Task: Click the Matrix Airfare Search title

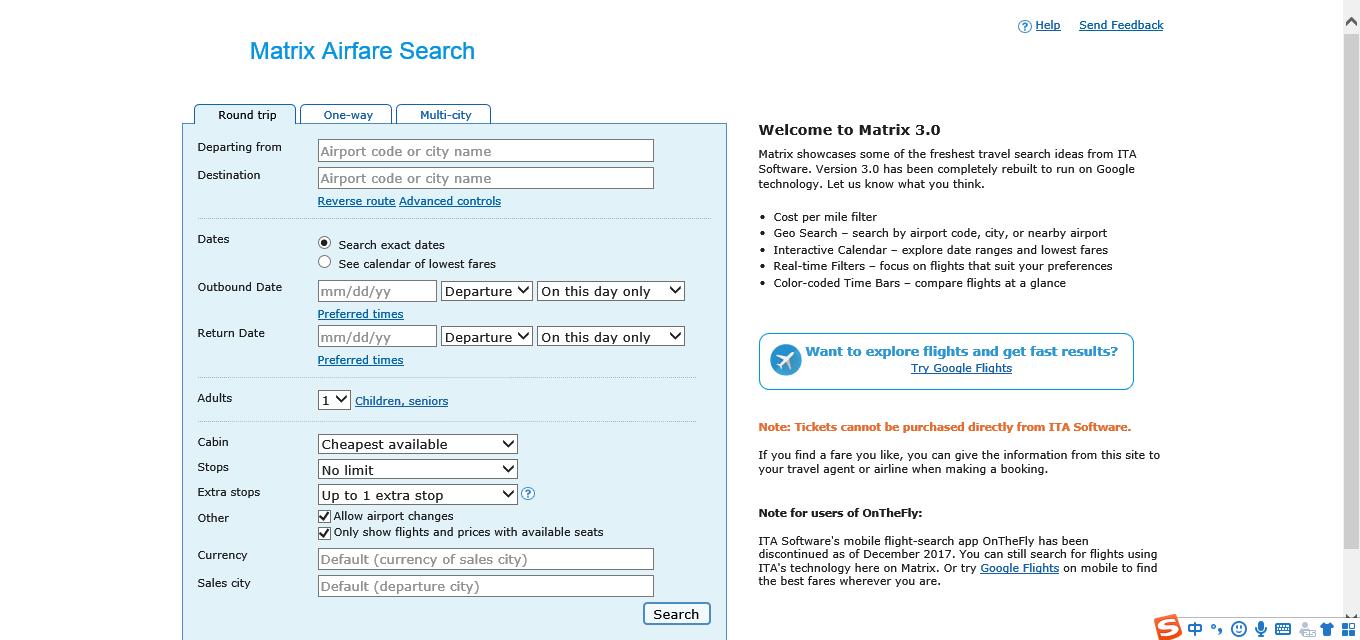Action: [362, 51]
